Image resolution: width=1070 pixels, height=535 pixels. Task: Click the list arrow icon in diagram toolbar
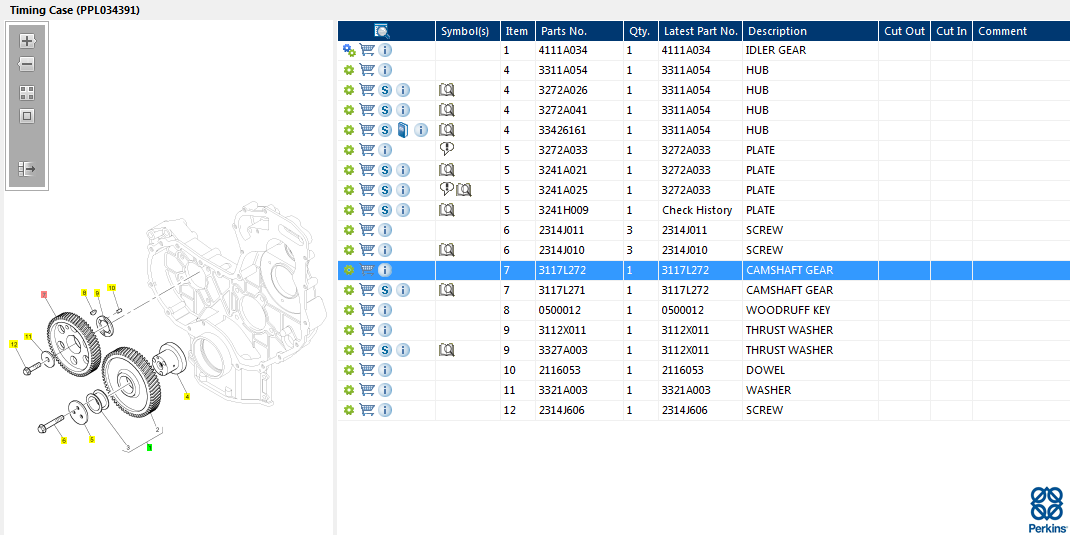coord(27,169)
